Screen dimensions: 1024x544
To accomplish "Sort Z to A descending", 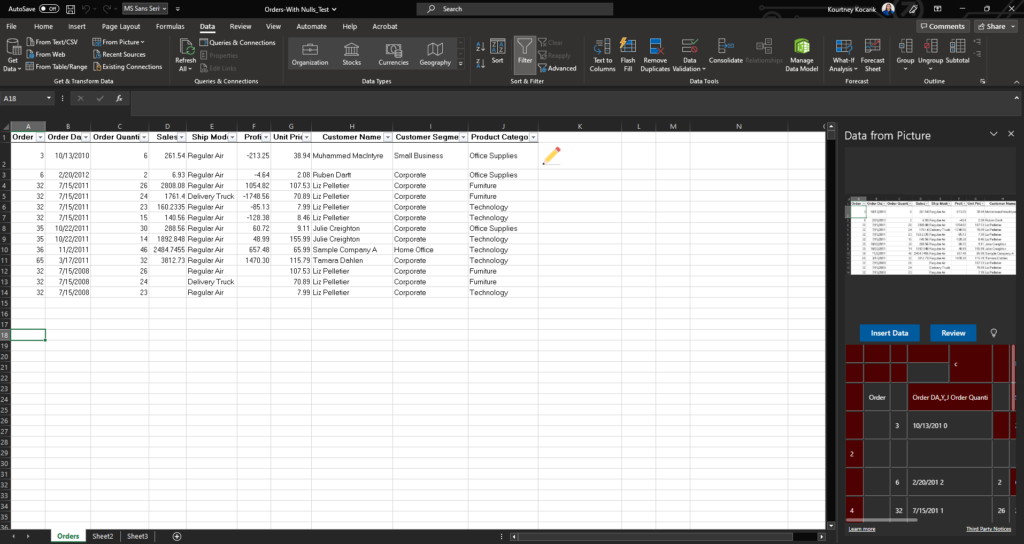I will point(480,63).
